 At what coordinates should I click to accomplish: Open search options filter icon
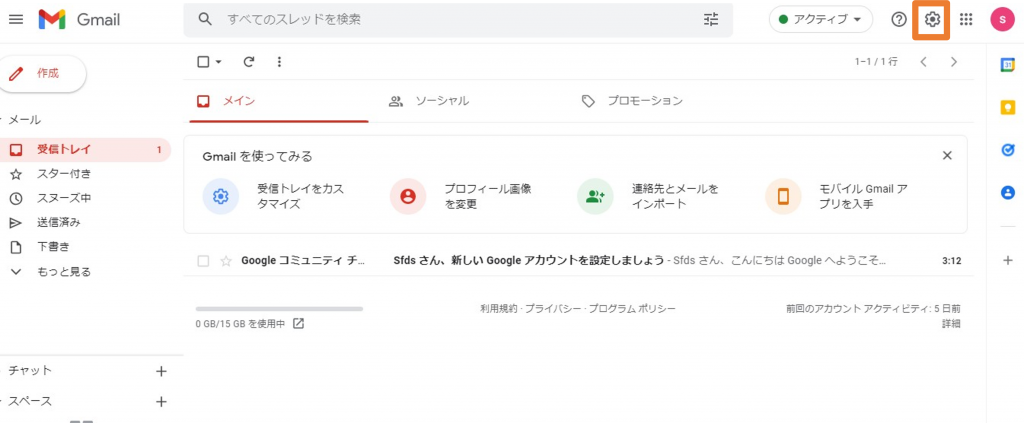711,20
